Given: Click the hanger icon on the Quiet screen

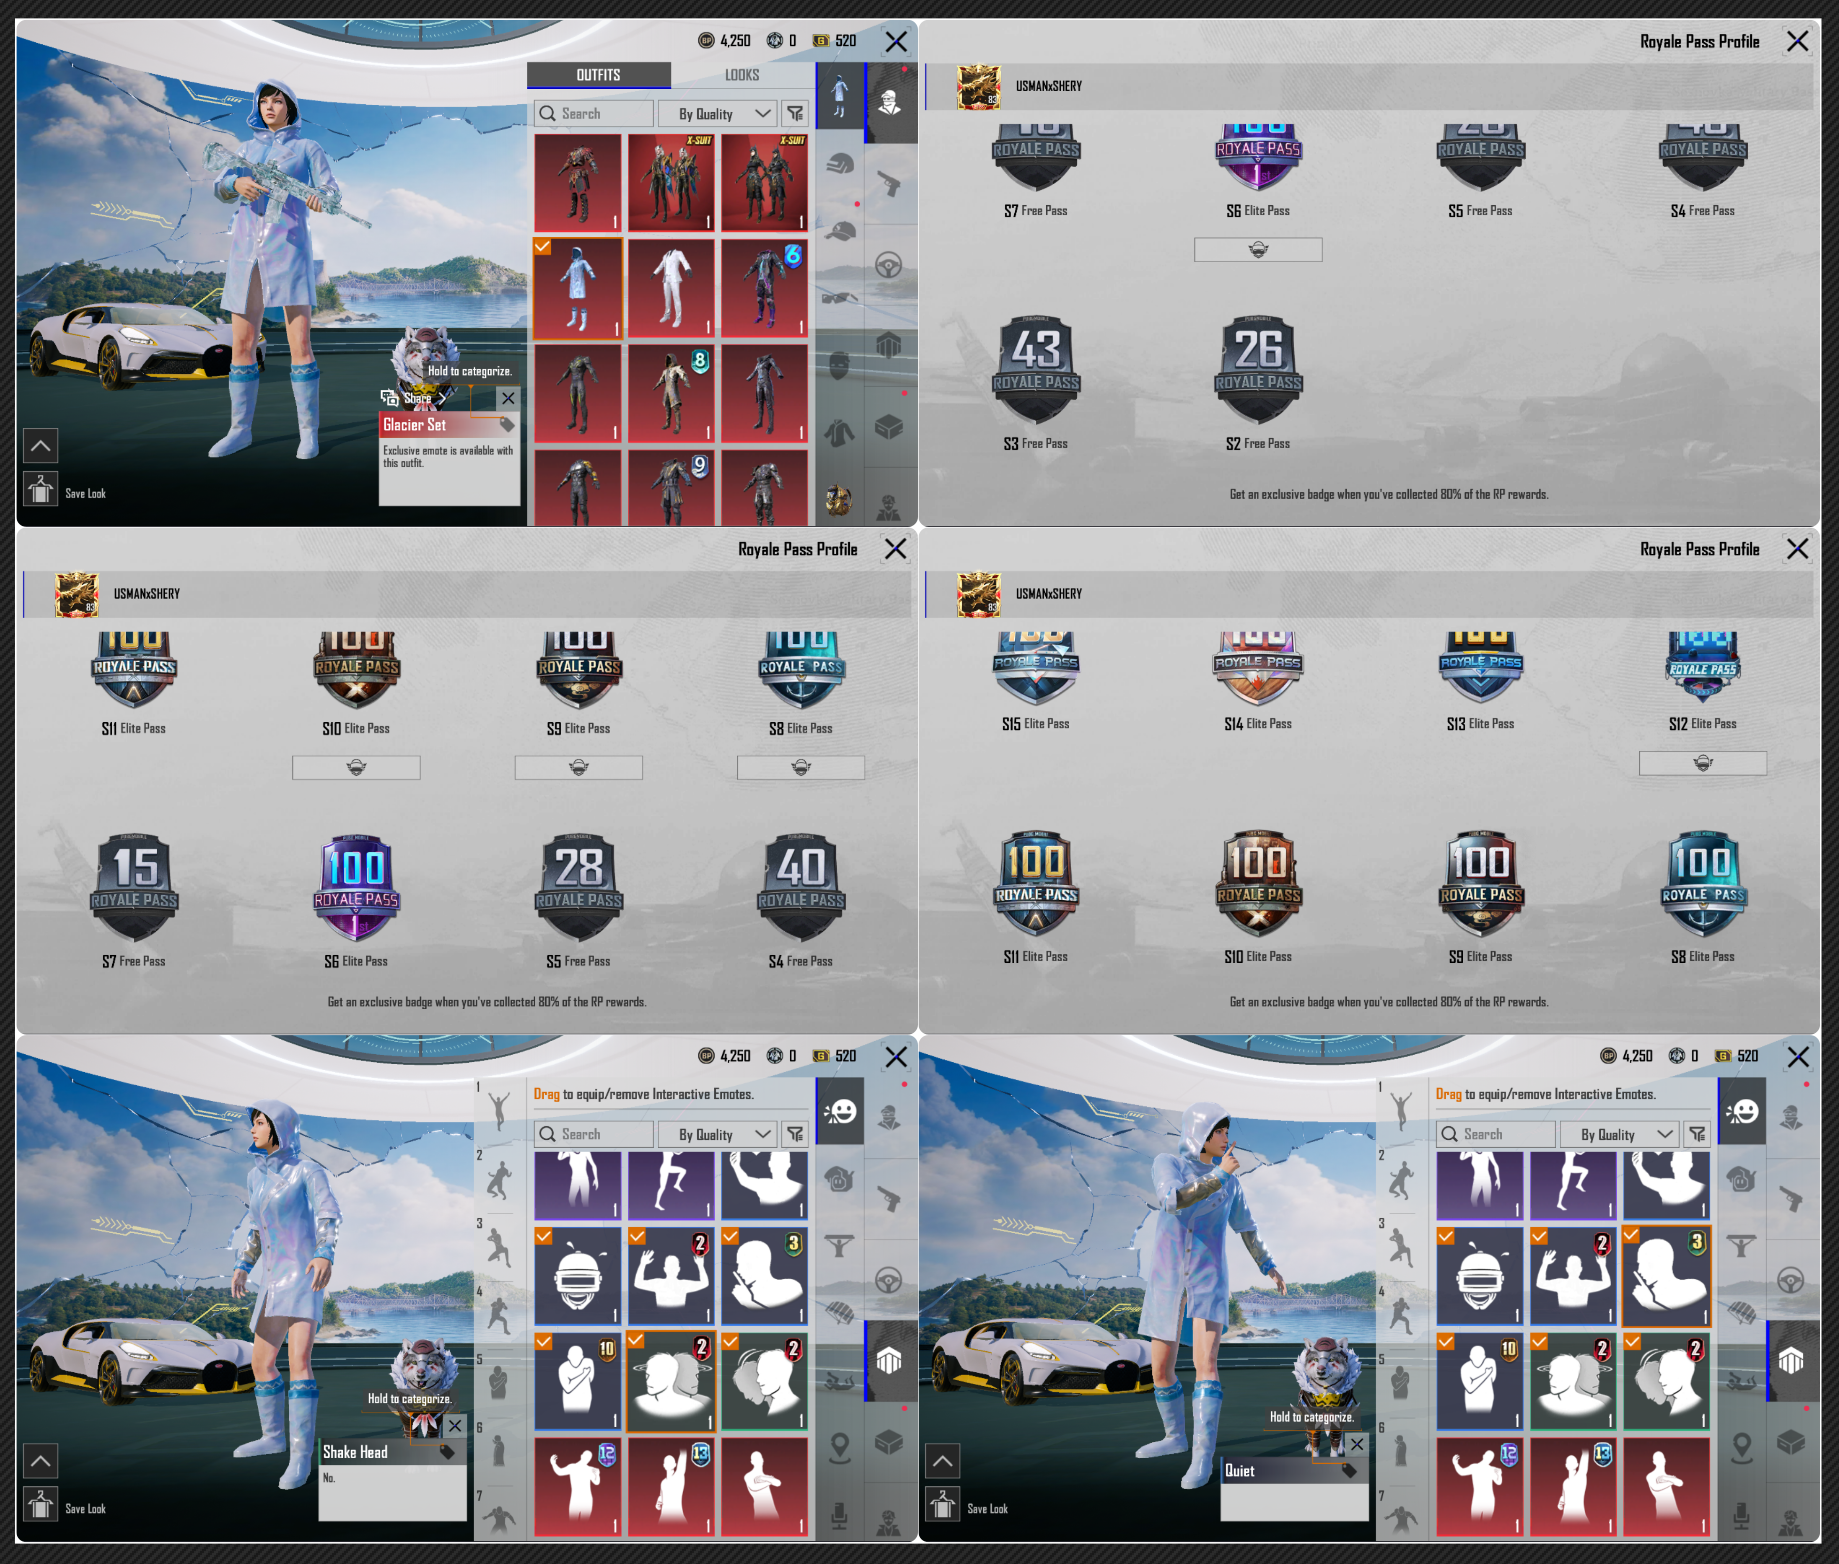Looking at the screenshot, I should point(943,1505).
